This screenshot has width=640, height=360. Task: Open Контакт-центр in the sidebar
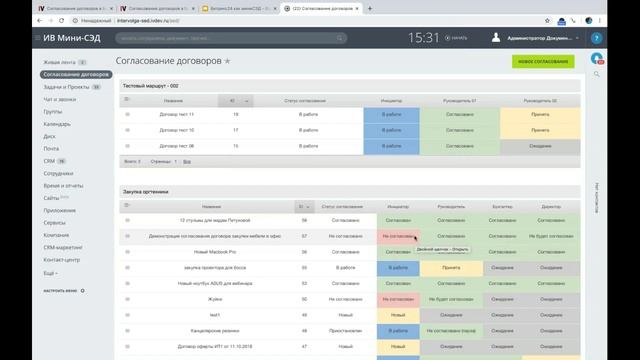click(x=62, y=260)
